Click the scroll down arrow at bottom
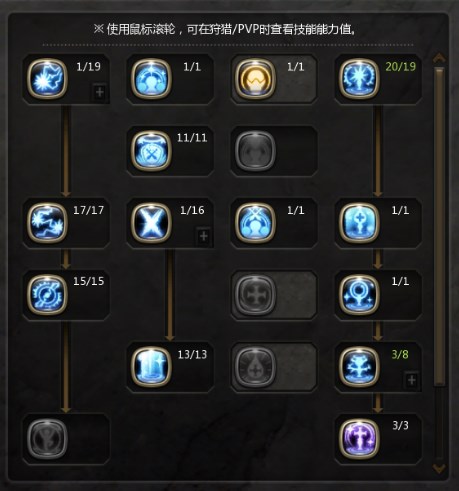The height and width of the screenshot is (491, 459). tap(439, 468)
